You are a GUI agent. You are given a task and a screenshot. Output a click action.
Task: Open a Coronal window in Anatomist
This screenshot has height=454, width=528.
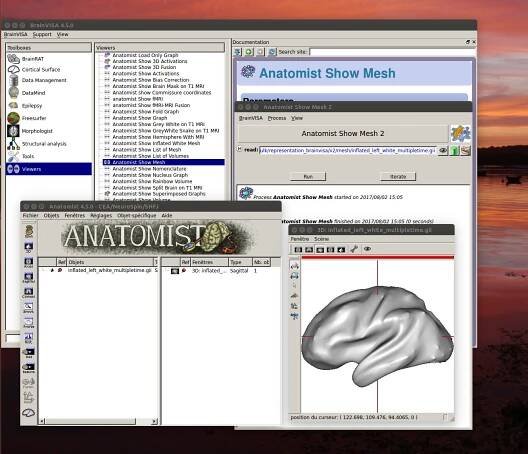29,293
